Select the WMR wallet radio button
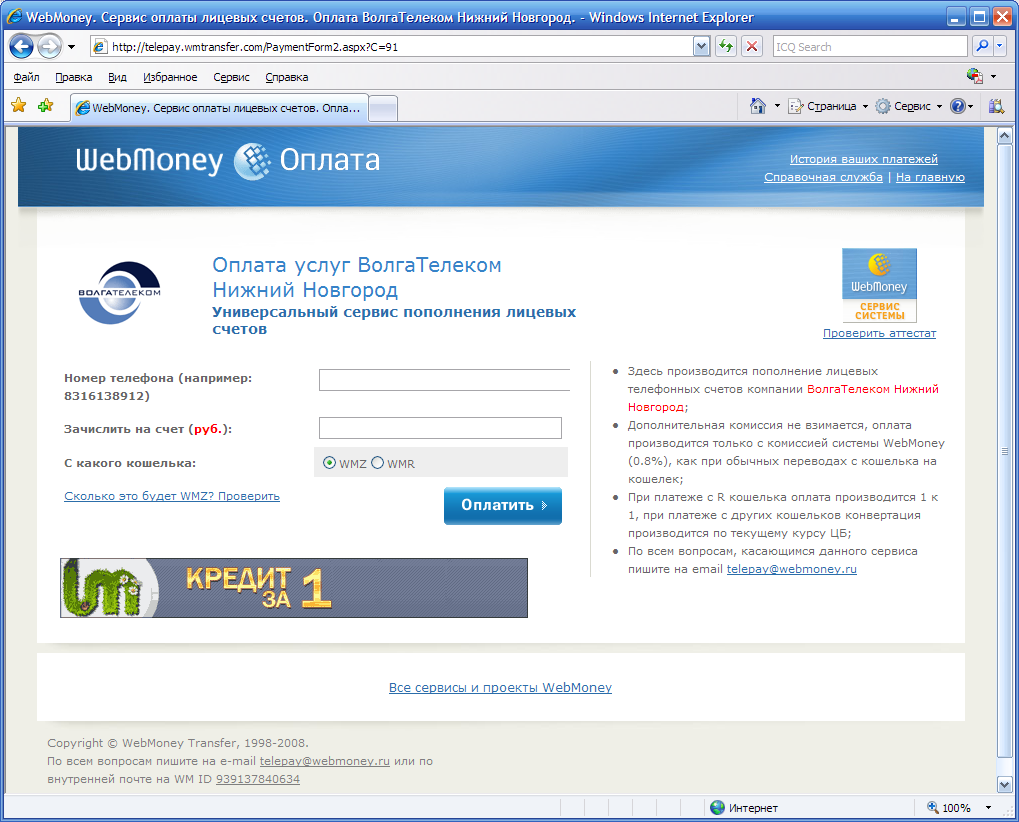The width and height of the screenshot is (1019, 822). 378,463
